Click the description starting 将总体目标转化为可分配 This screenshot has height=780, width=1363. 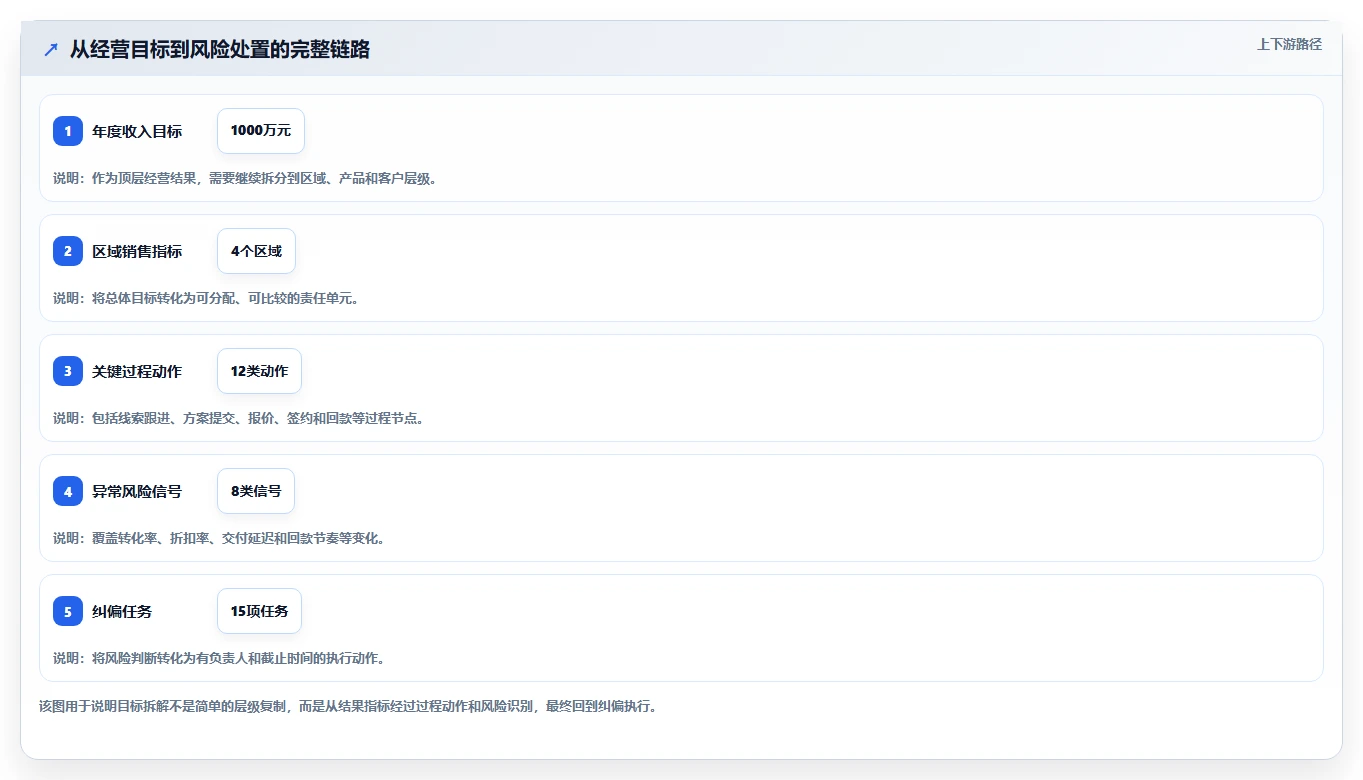pos(206,298)
